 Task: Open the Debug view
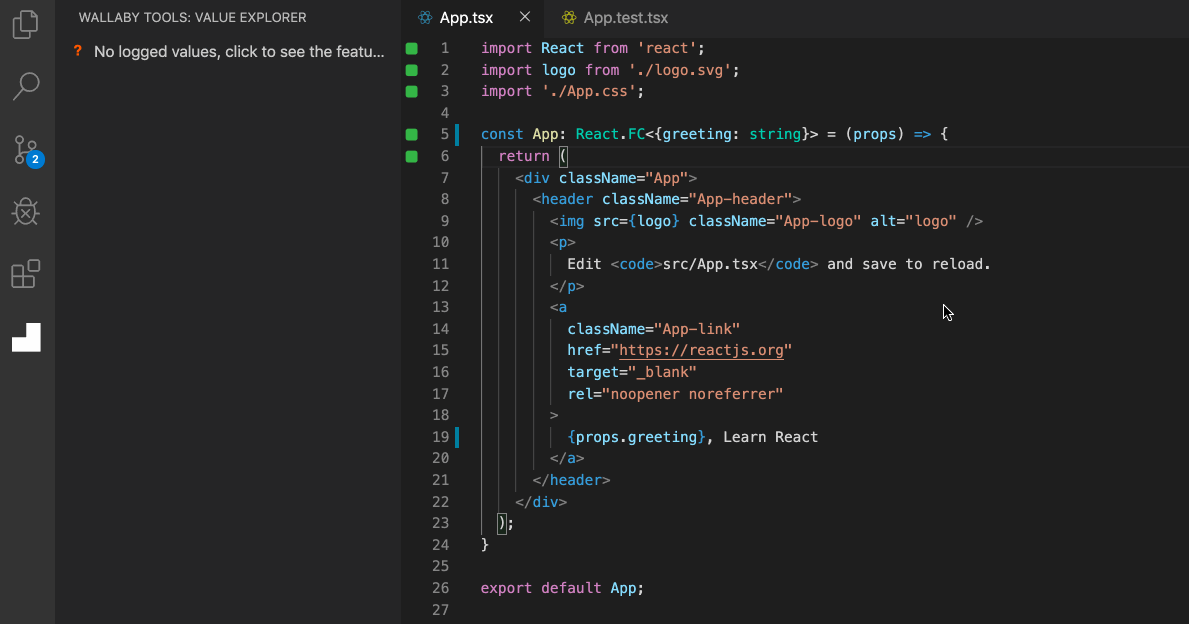[26, 212]
